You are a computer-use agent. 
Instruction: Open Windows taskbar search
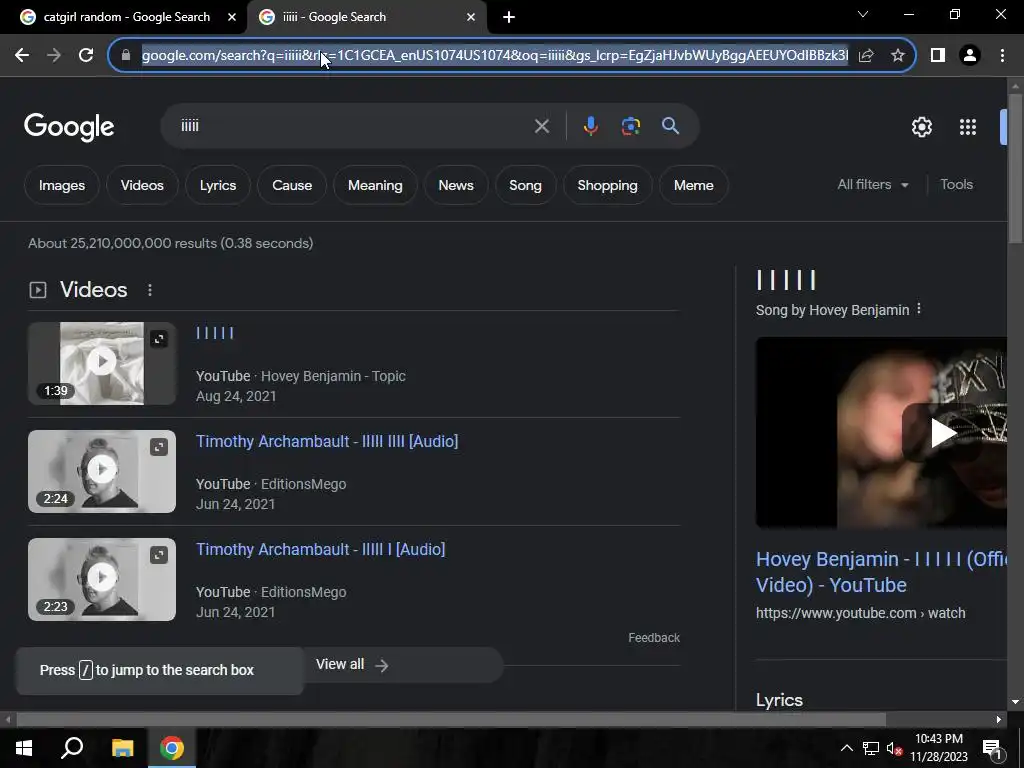click(72, 748)
